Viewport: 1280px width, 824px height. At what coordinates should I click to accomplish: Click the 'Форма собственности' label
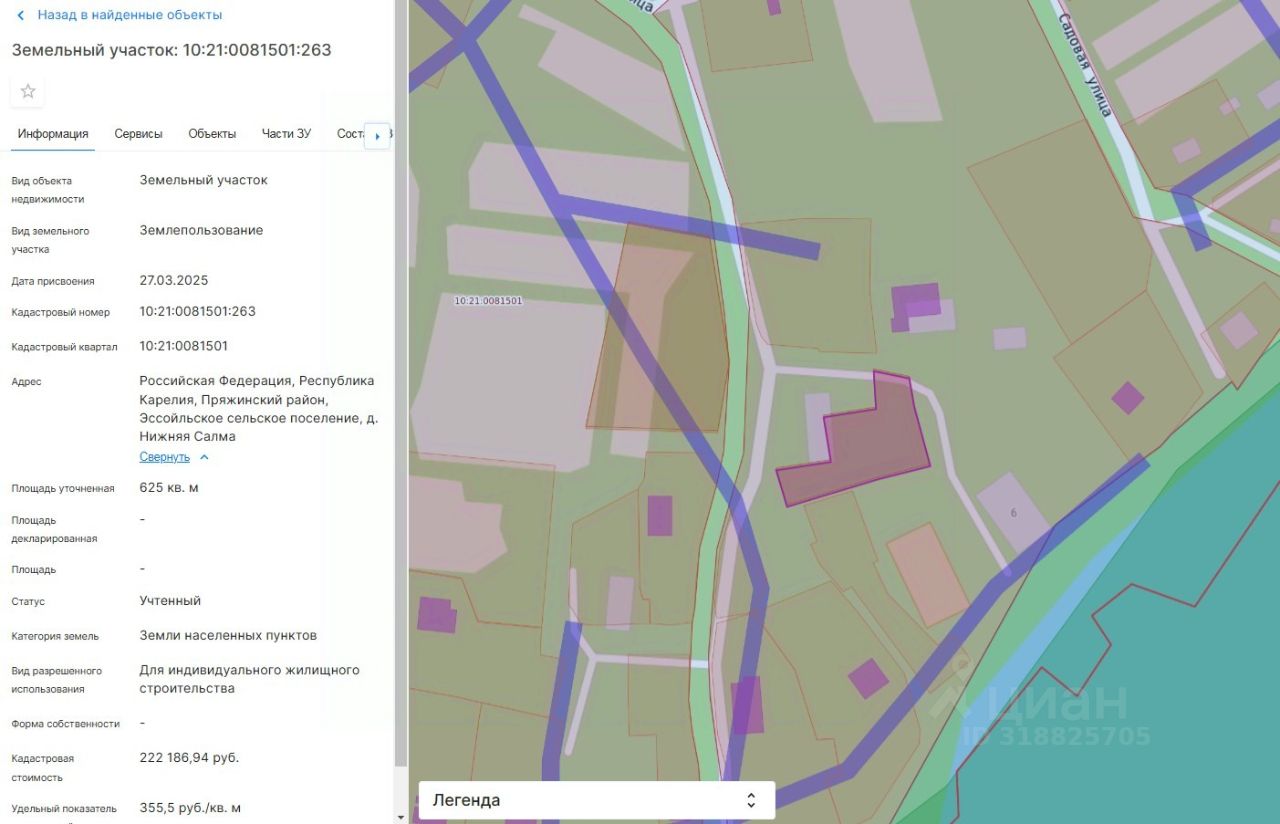pos(65,724)
